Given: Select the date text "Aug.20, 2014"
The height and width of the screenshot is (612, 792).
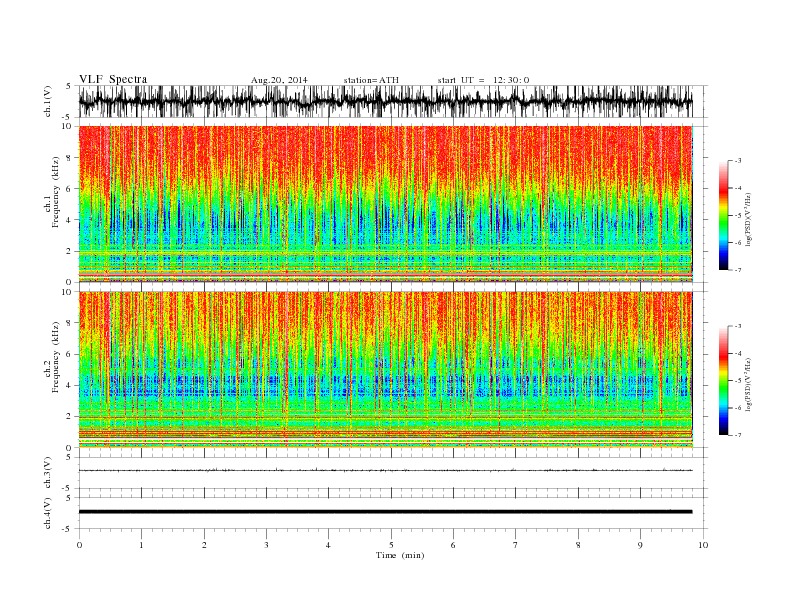Looking at the screenshot, I should point(279,80).
